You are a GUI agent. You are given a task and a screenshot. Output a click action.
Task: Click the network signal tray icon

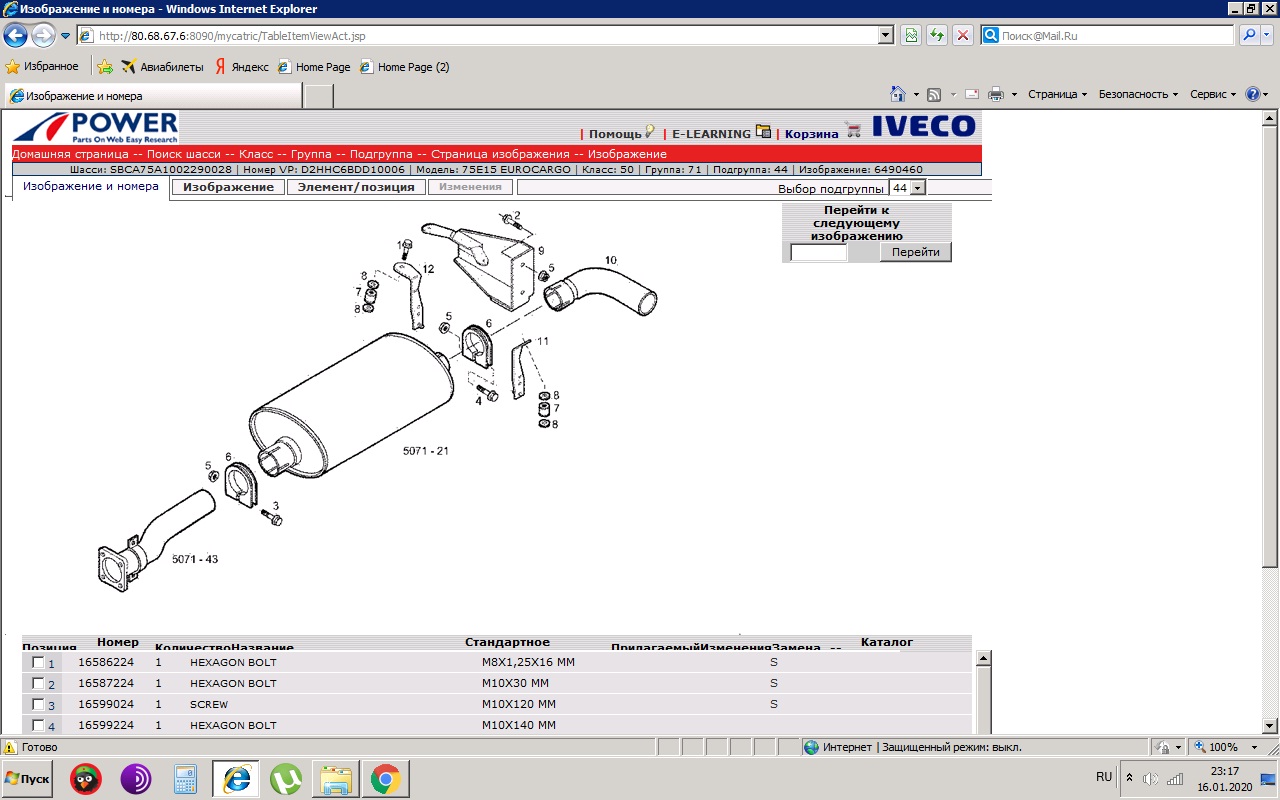tap(1175, 778)
